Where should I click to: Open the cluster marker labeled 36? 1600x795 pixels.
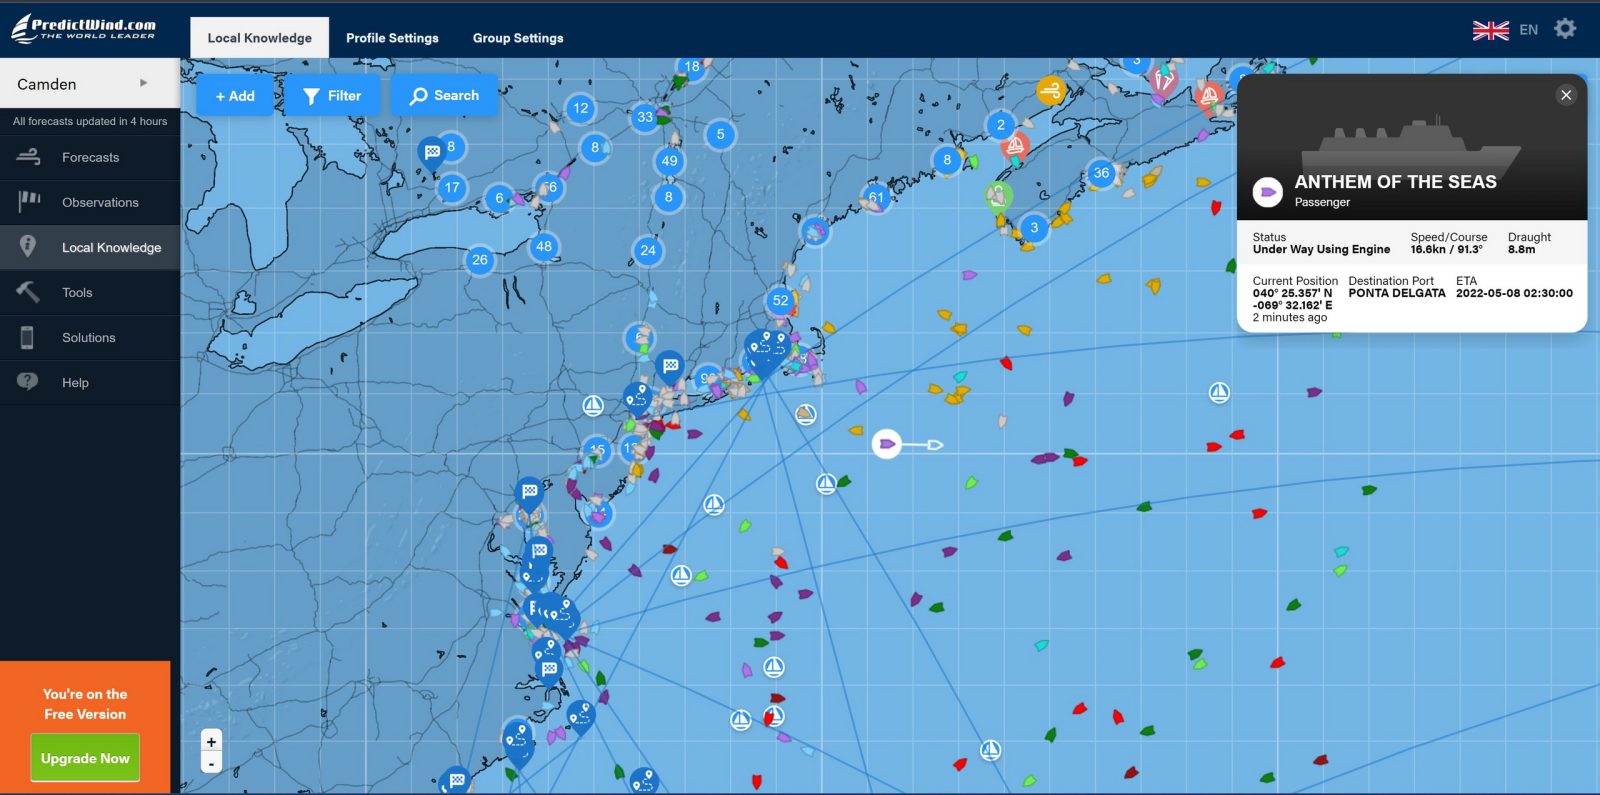click(1101, 173)
